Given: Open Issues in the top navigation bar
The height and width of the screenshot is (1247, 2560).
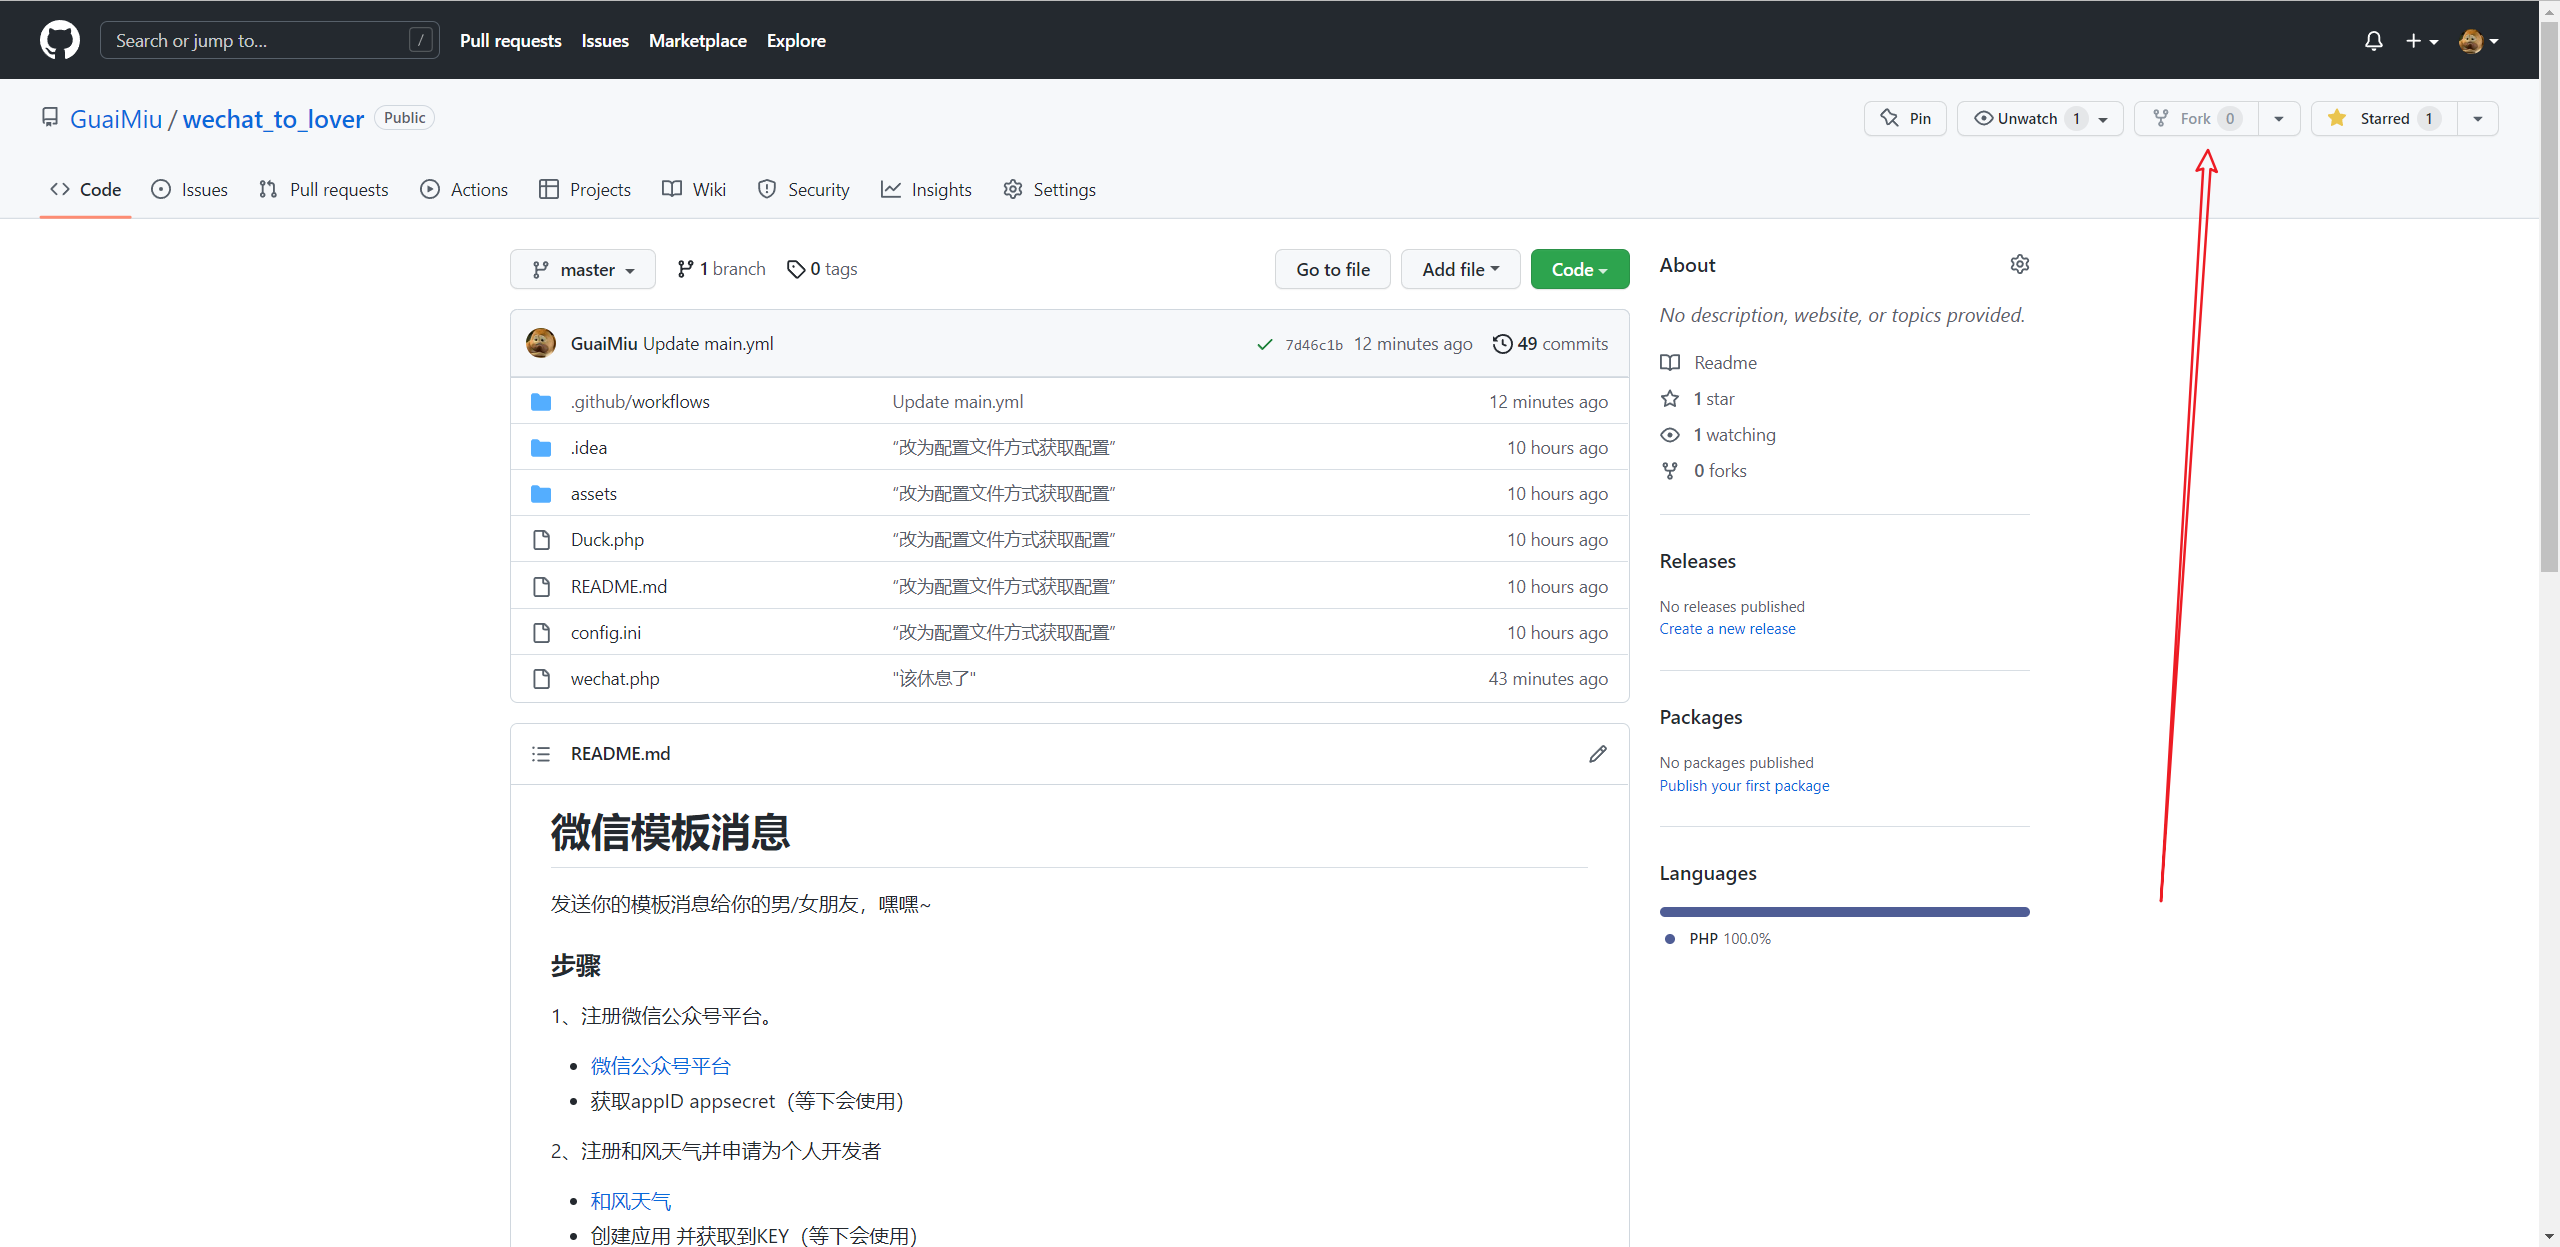Looking at the screenshot, I should click(x=605, y=41).
